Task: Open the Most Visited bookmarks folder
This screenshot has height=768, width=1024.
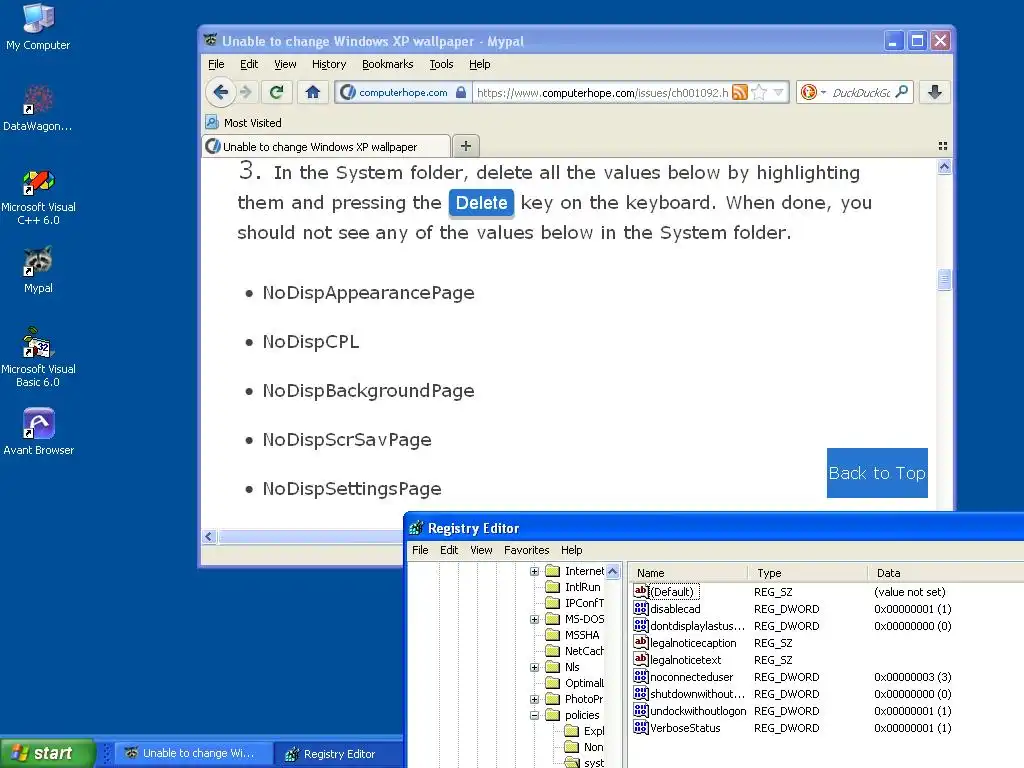Action: (244, 123)
